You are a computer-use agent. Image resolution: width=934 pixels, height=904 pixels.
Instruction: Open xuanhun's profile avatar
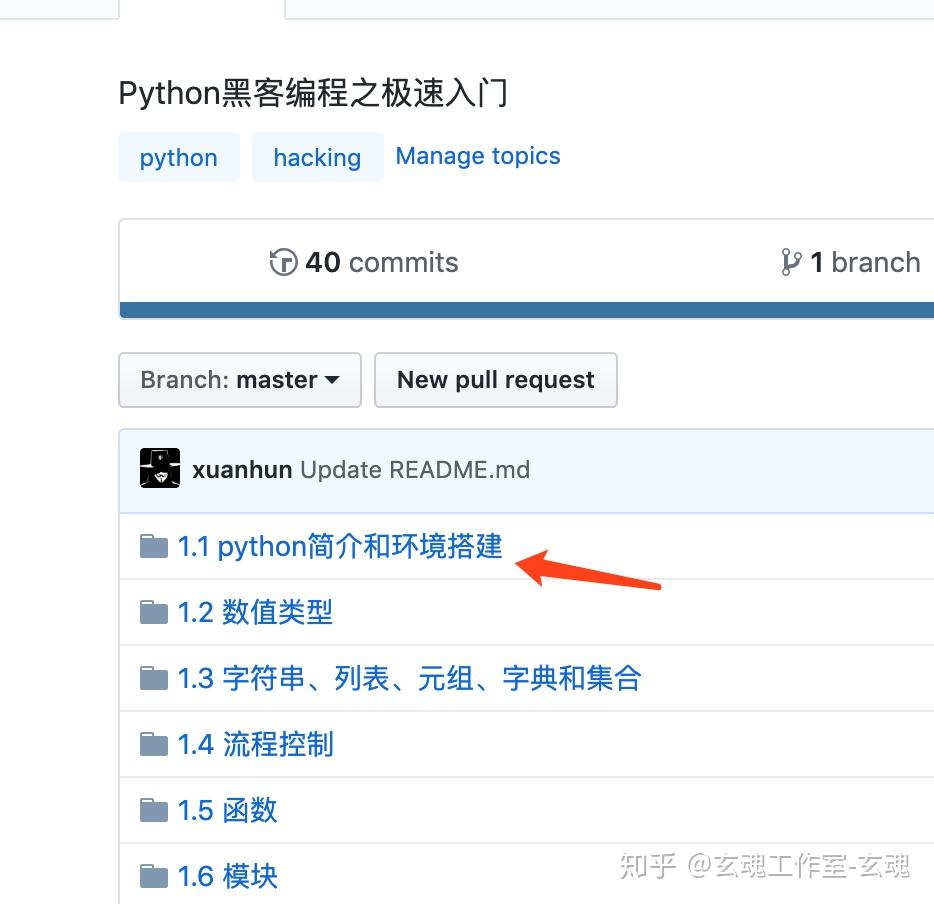click(160, 468)
